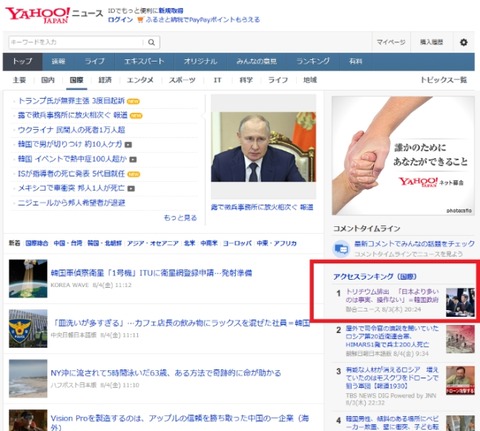This screenshot has width=480, height=431.
Task: Filter news by 中国・台湾 region link
Action: coord(68,243)
